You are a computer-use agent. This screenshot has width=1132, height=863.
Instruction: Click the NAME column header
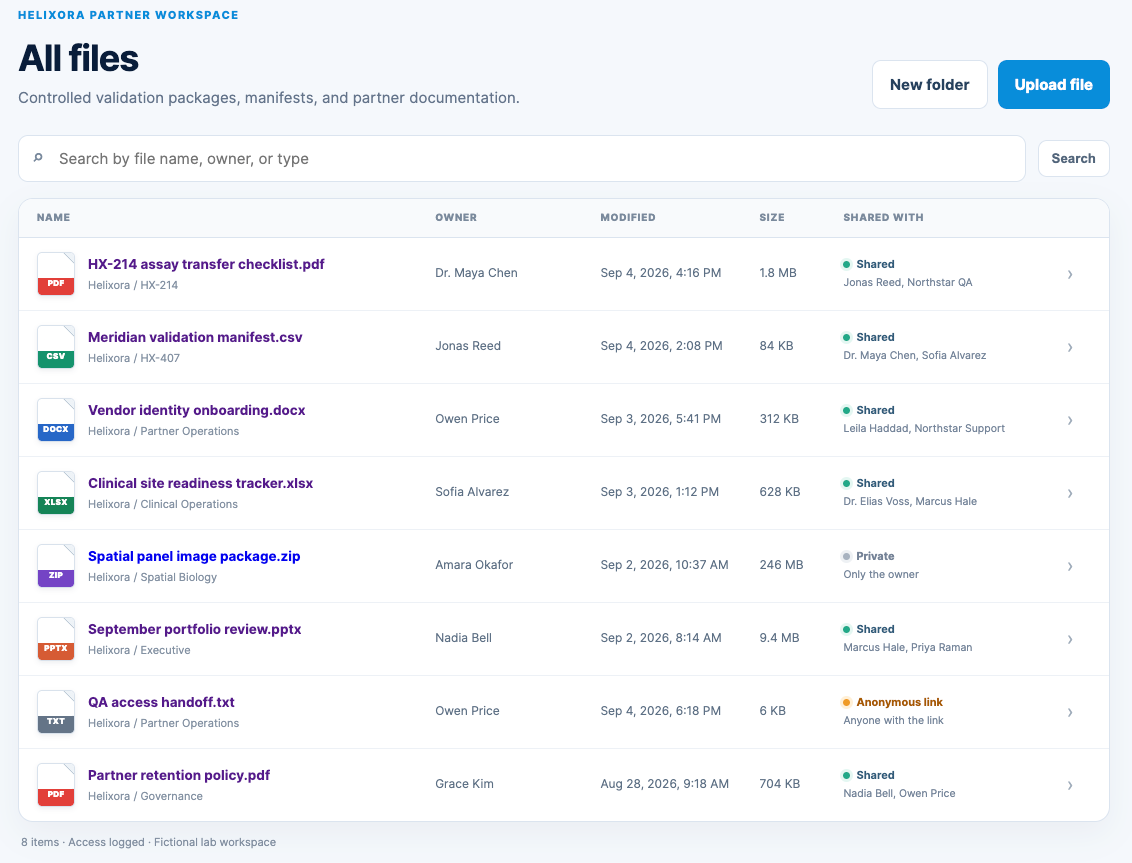click(53, 217)
